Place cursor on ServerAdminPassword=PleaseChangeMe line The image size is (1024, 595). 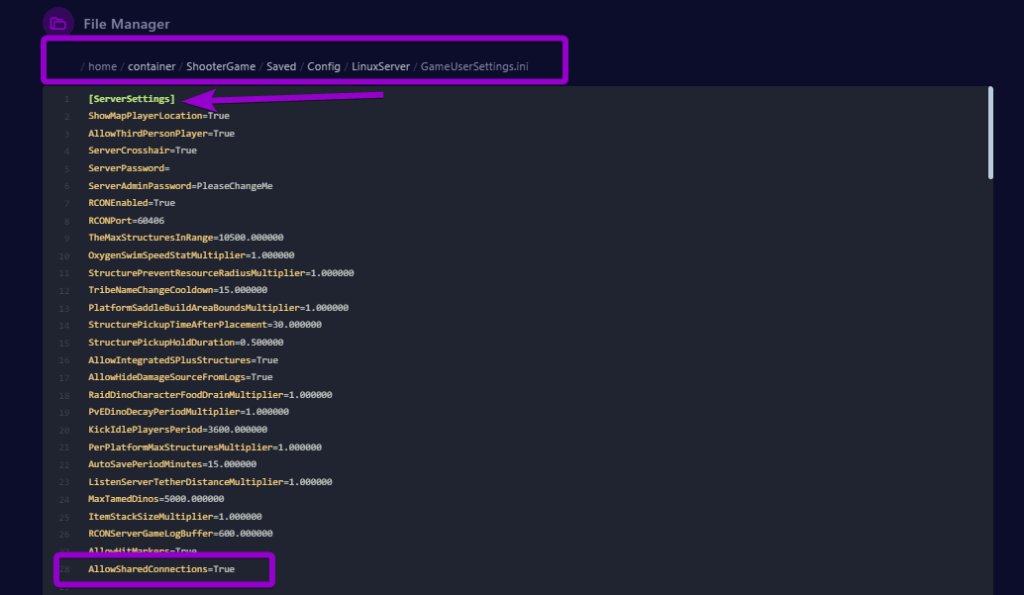coord(180,186)
